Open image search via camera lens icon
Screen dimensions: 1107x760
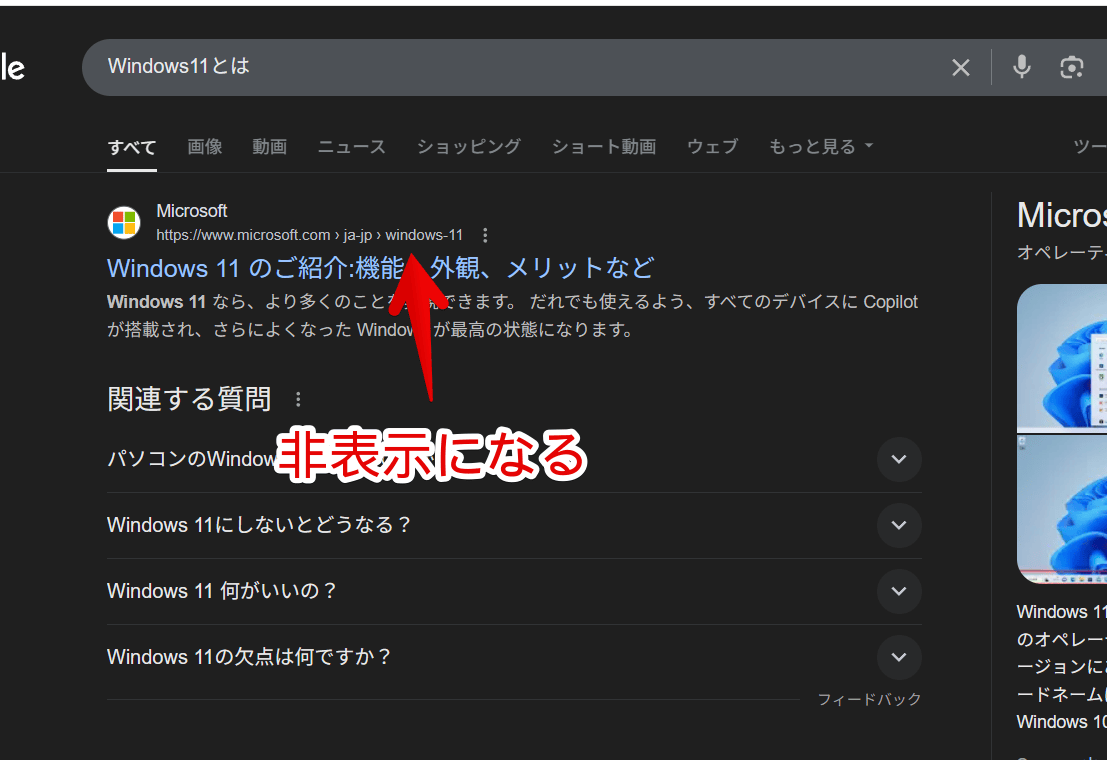(x=1072, y=68)
